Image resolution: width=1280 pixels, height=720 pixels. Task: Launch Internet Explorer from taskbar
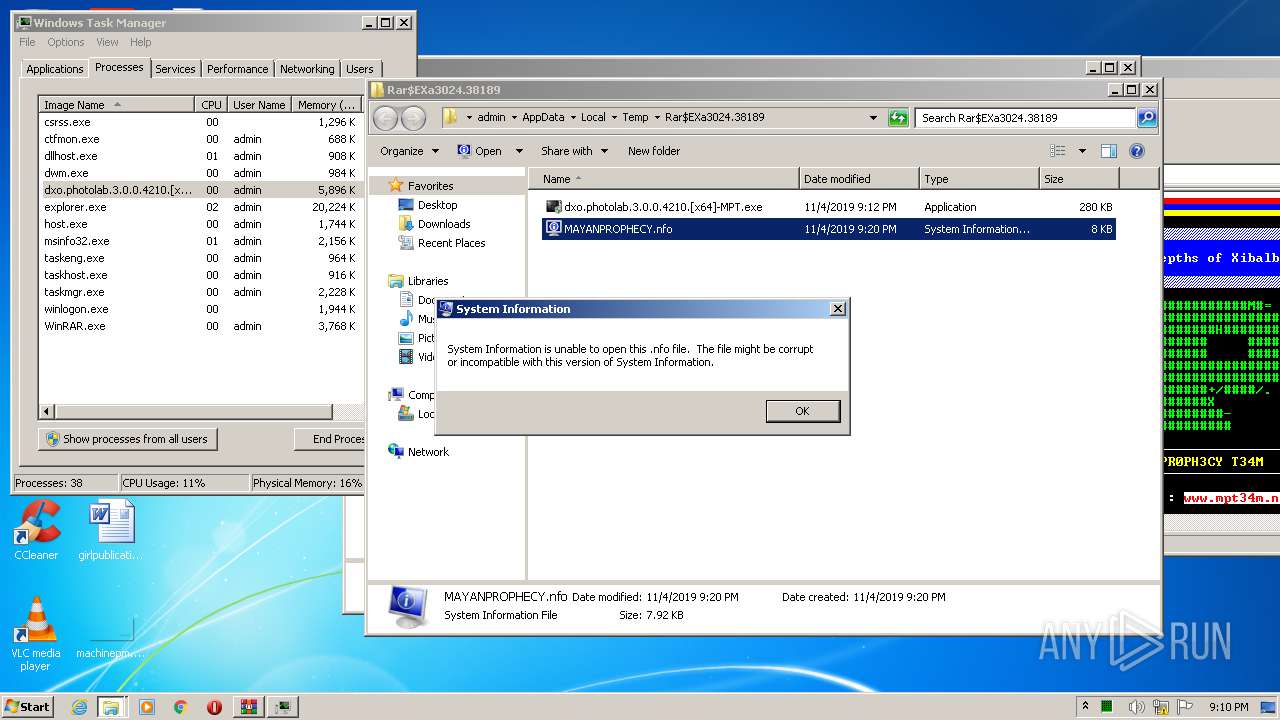pyautogui.click(x=80, y=707)
